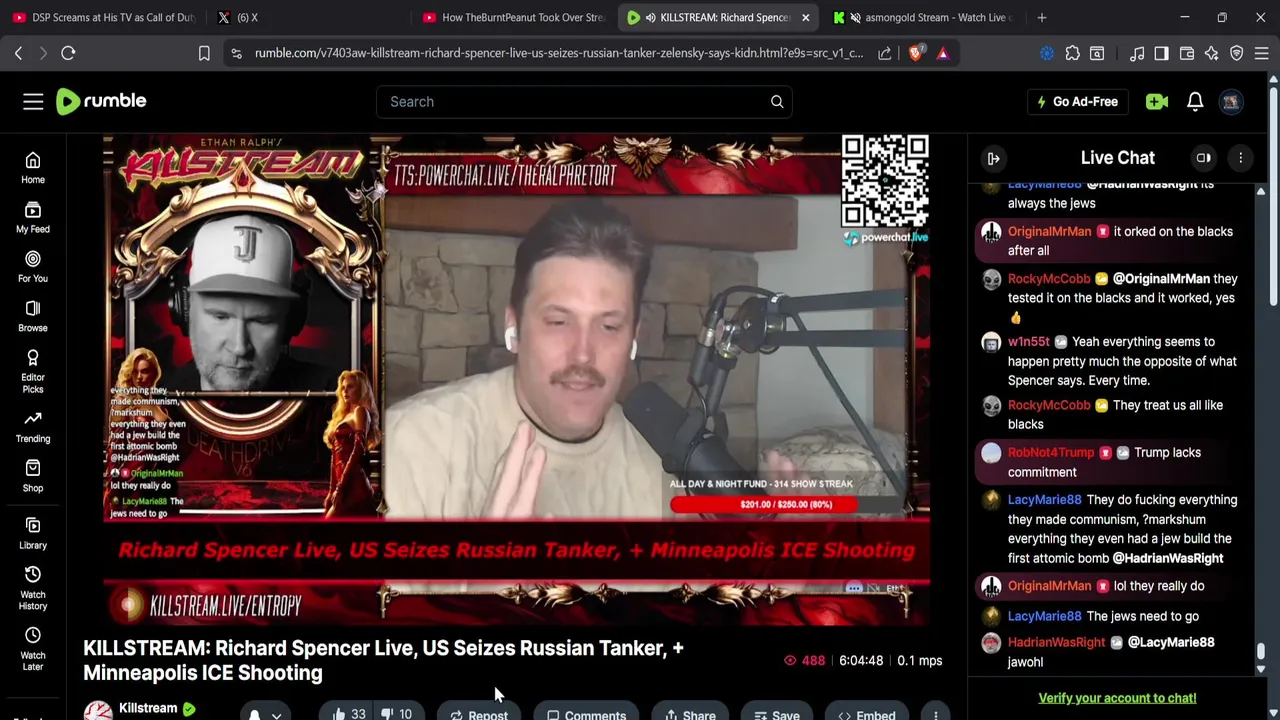Close the KILLSTREAM browser tab
The image size is (1280, 720).
pos(806,17)
